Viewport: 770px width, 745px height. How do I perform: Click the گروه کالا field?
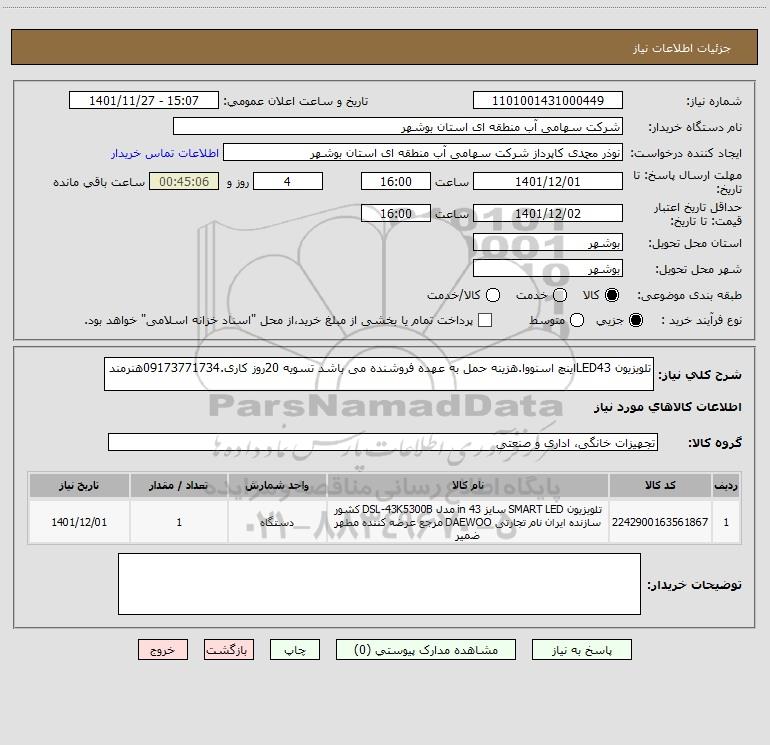[x=383, y=442]
